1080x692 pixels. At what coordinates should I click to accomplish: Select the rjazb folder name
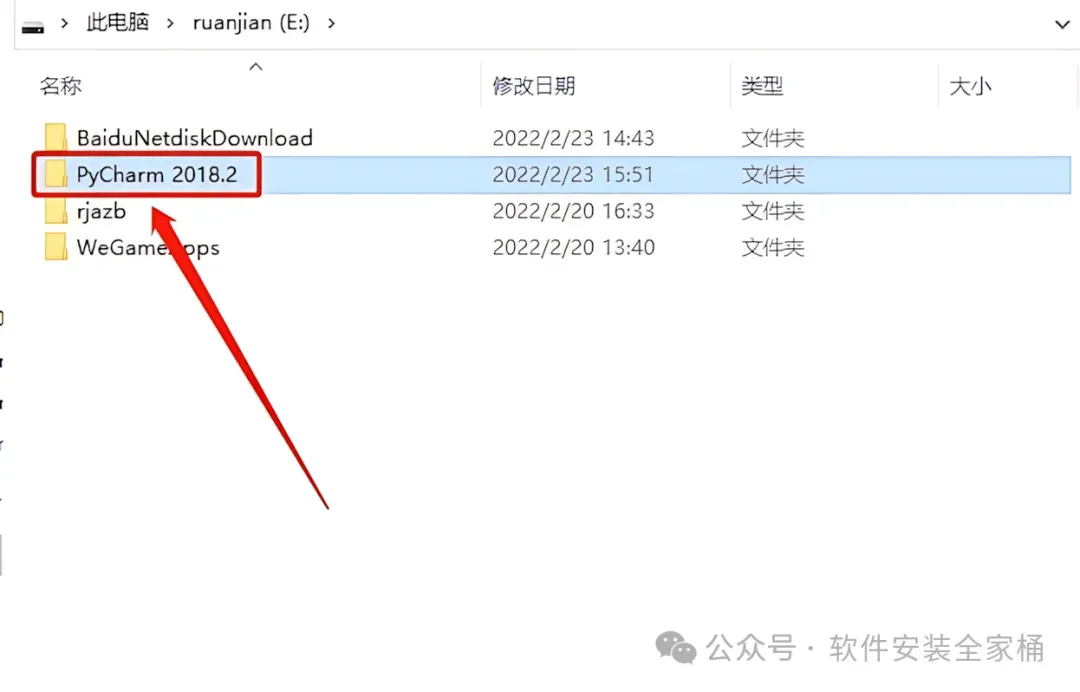point(101,211)
